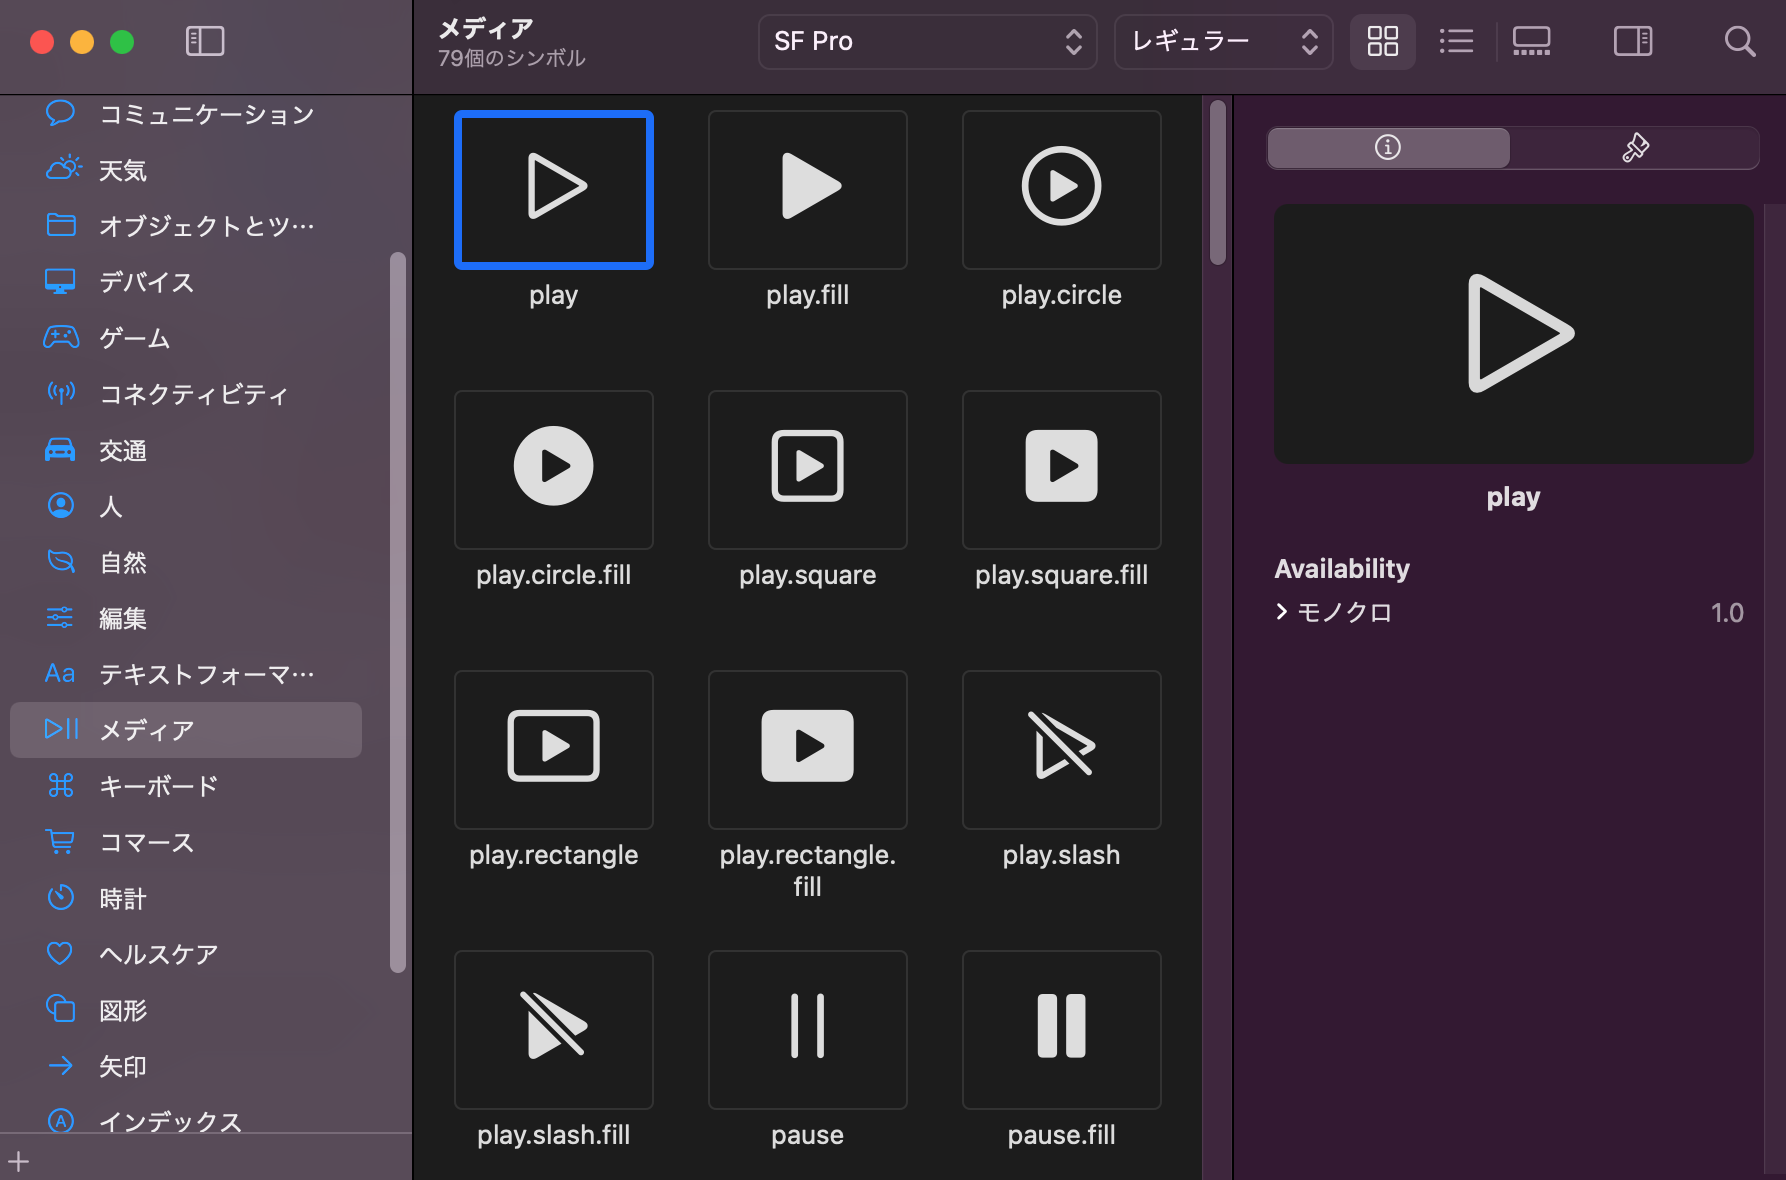Select the play.slash symbol
The width and height of the screenshot is (1786, 1180).
pos(1062,750)
